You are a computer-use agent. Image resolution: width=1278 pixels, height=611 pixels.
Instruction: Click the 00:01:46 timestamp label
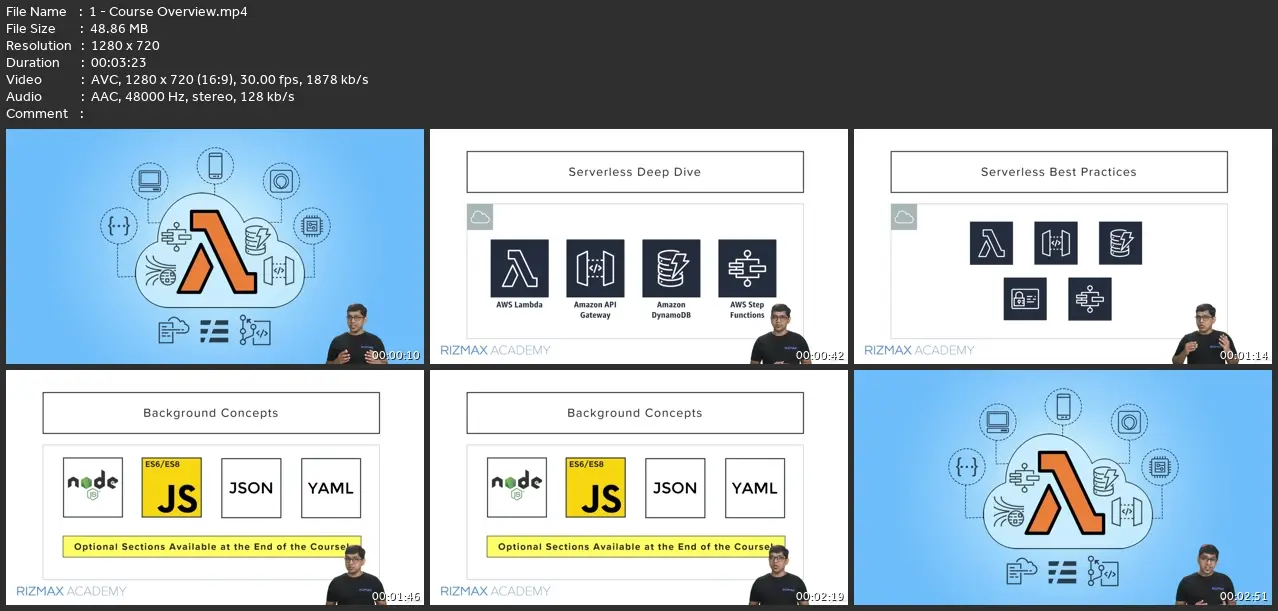[397, 596]
